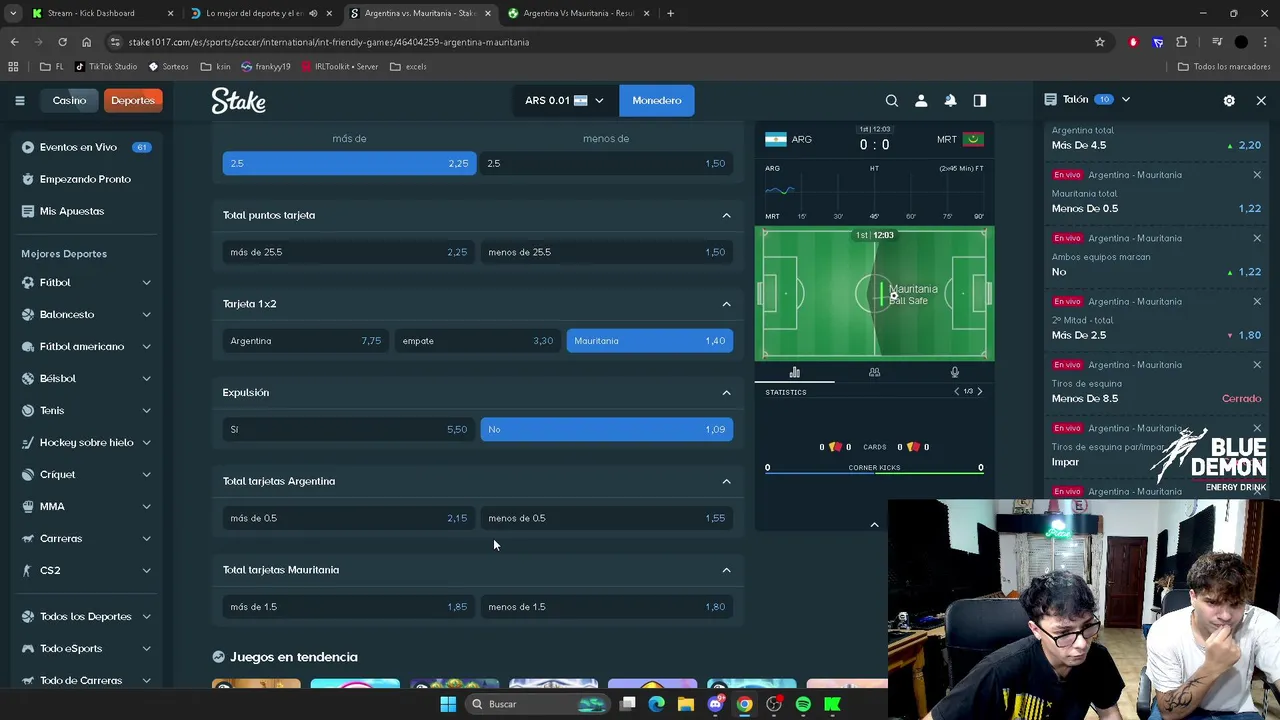Image resolution: width=1280 pixels, height=720 pixels.
Task: Switch to Deportes tab
Action: (x=133, y=100)
